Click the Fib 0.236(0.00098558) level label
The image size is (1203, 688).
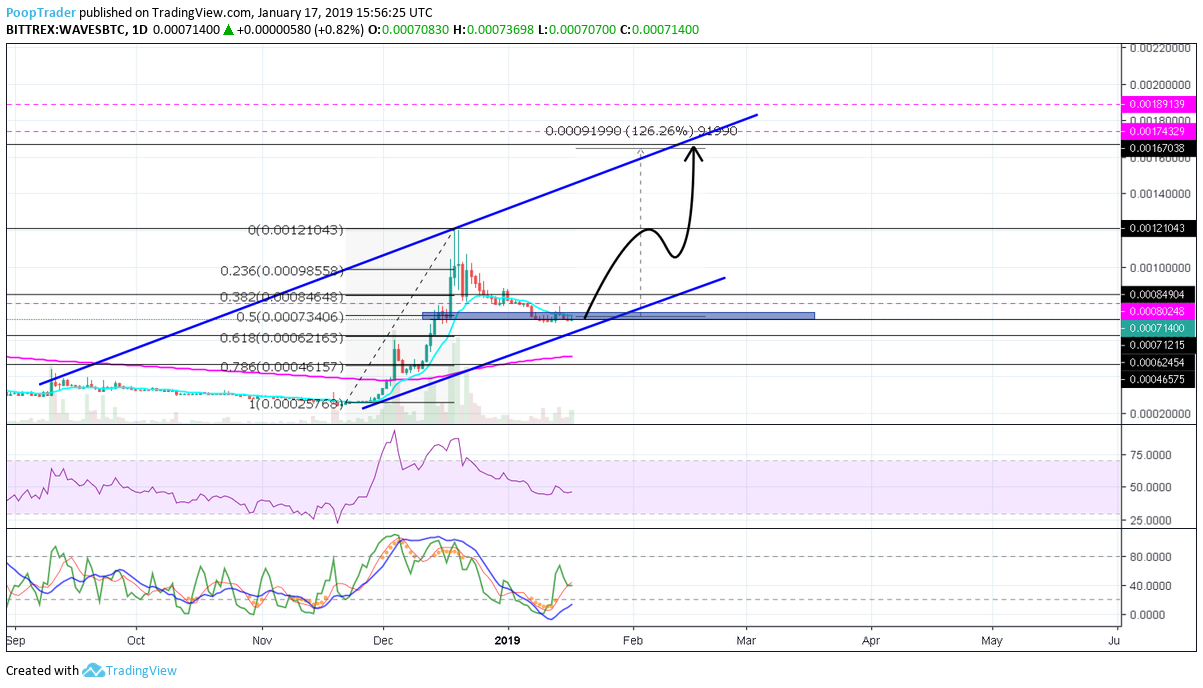point(282,271)
